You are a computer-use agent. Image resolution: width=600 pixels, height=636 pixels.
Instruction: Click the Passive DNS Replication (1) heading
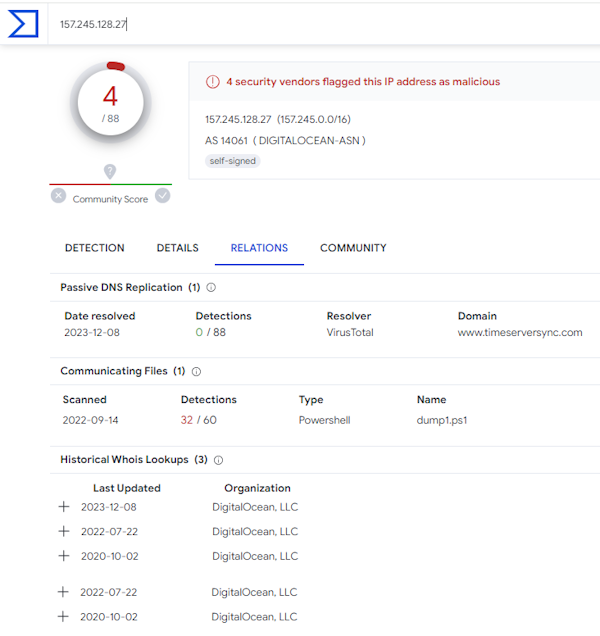point(130,288)
